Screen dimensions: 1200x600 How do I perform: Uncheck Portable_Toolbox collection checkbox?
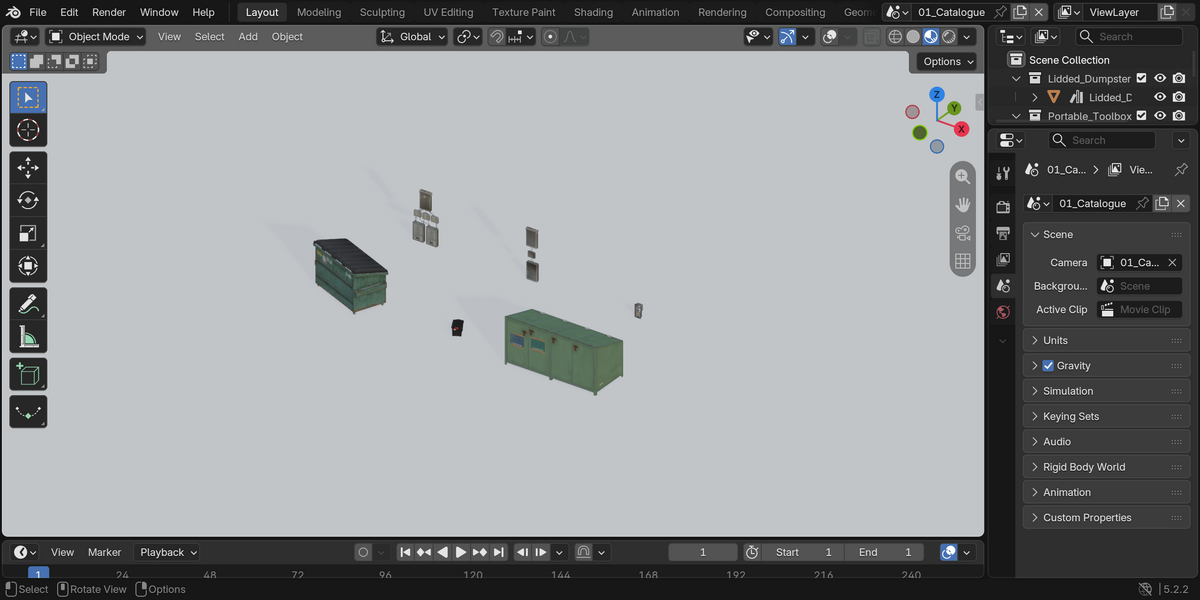pos(1141,116)
